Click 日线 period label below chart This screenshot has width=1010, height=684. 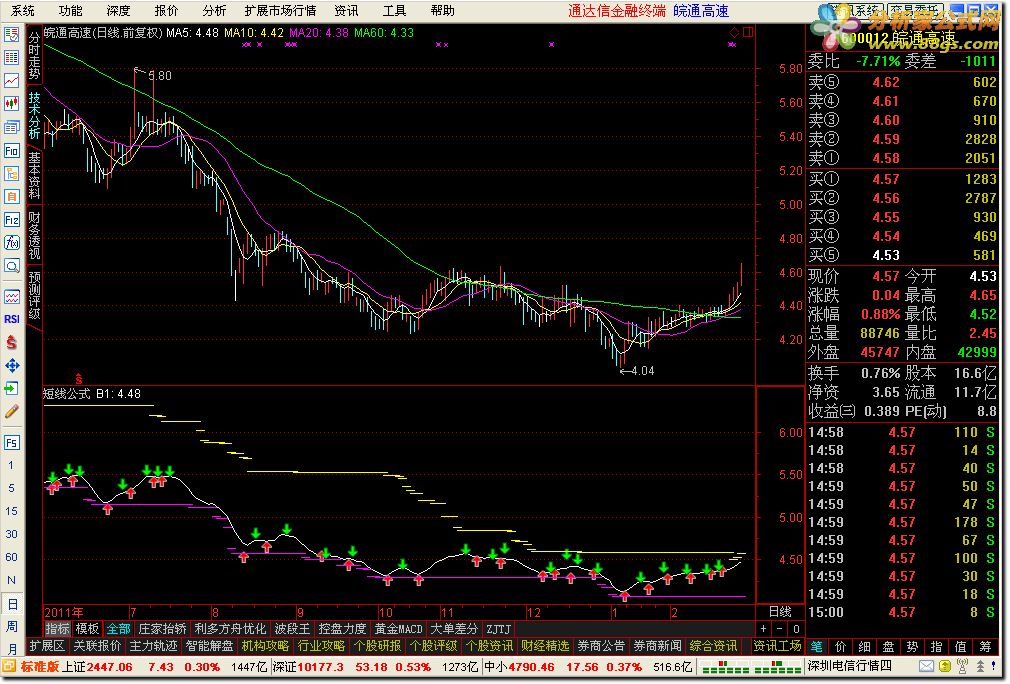pos(780,612)
